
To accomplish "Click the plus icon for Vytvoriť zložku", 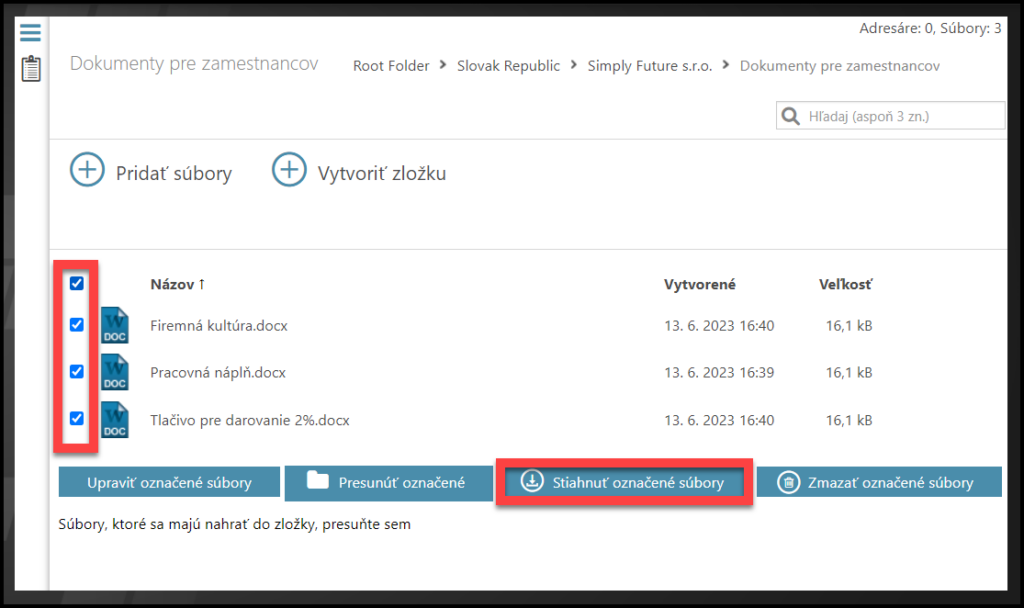I will click(x=289, y=170).
